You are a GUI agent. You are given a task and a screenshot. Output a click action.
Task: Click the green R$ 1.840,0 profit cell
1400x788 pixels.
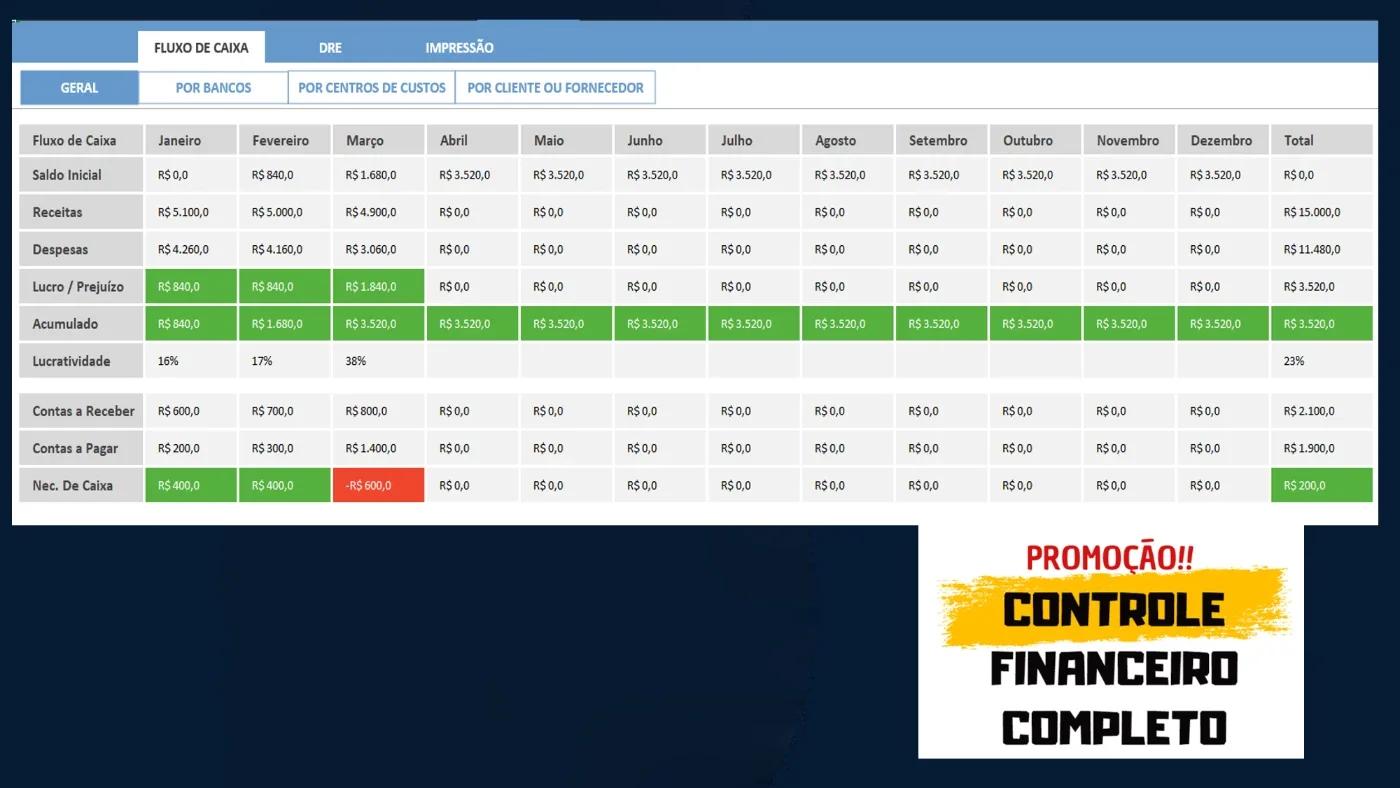378,286
